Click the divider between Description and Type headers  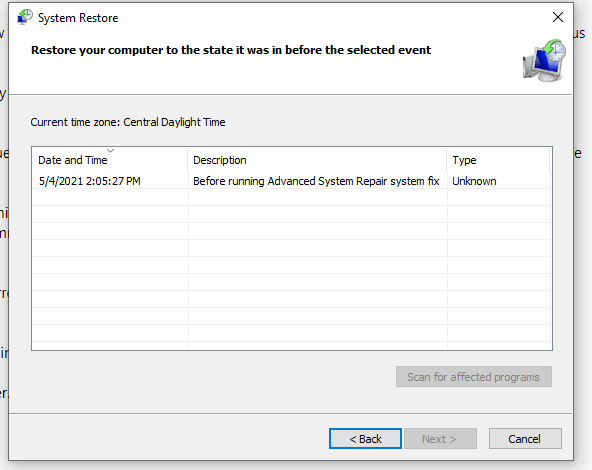pyautogui.click(x=447, y=160)
